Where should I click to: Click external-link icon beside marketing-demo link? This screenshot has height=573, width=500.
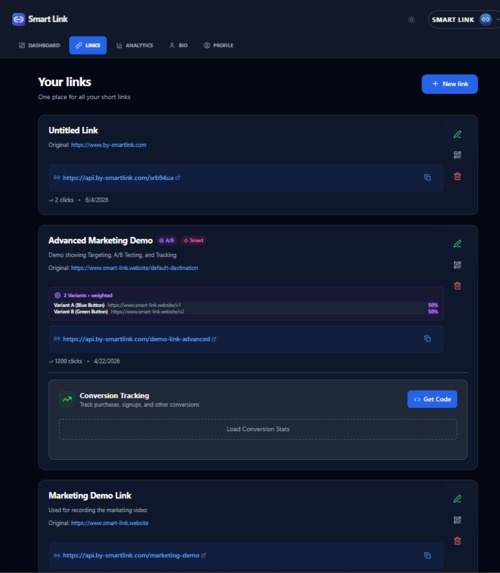[204, 555]
